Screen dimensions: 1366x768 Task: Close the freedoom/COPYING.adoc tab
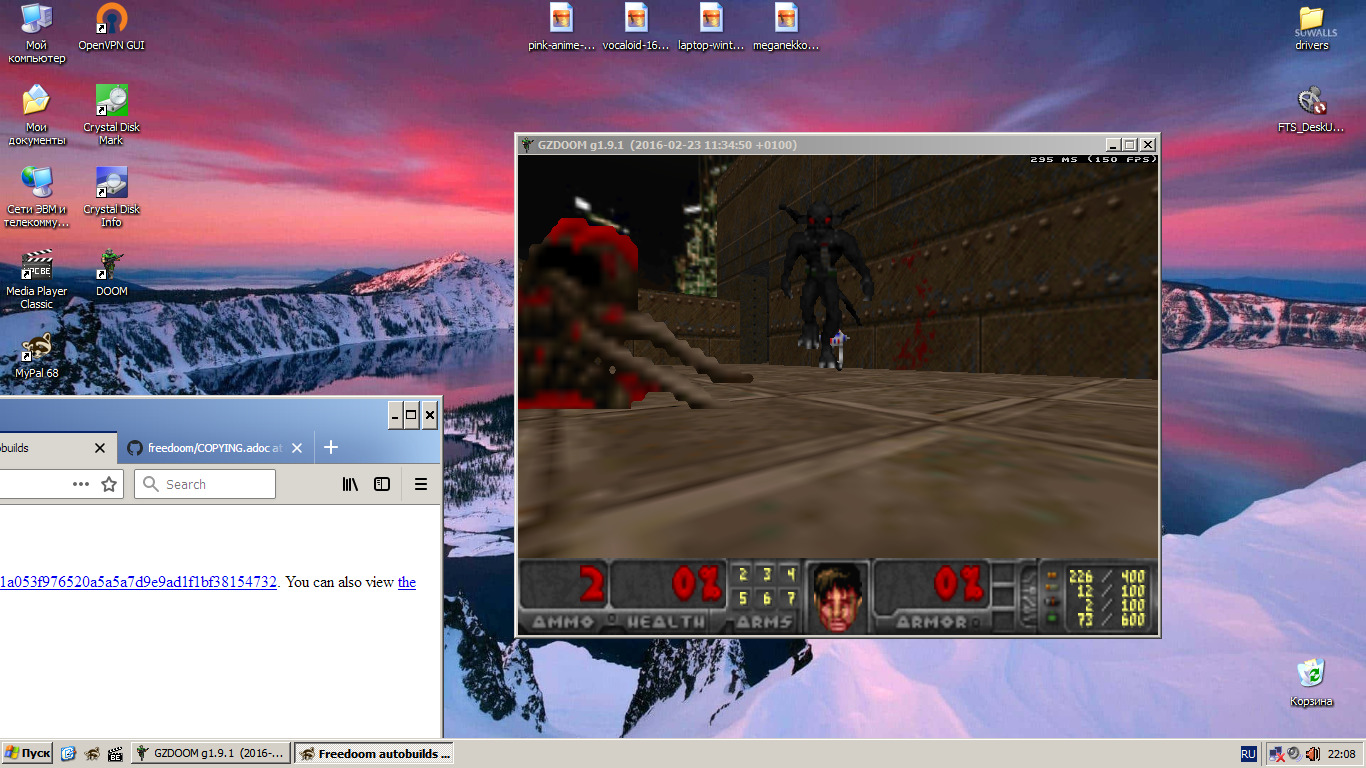click(297, 448)
